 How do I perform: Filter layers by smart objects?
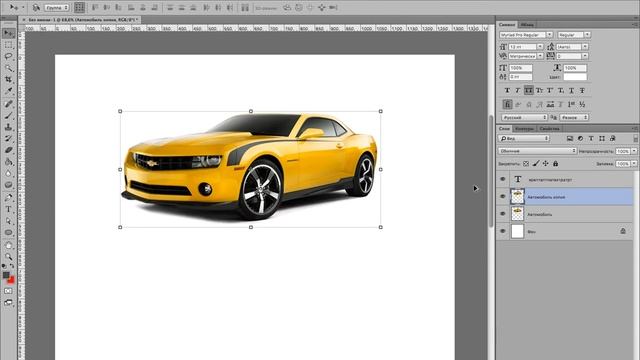coord(613,139)
